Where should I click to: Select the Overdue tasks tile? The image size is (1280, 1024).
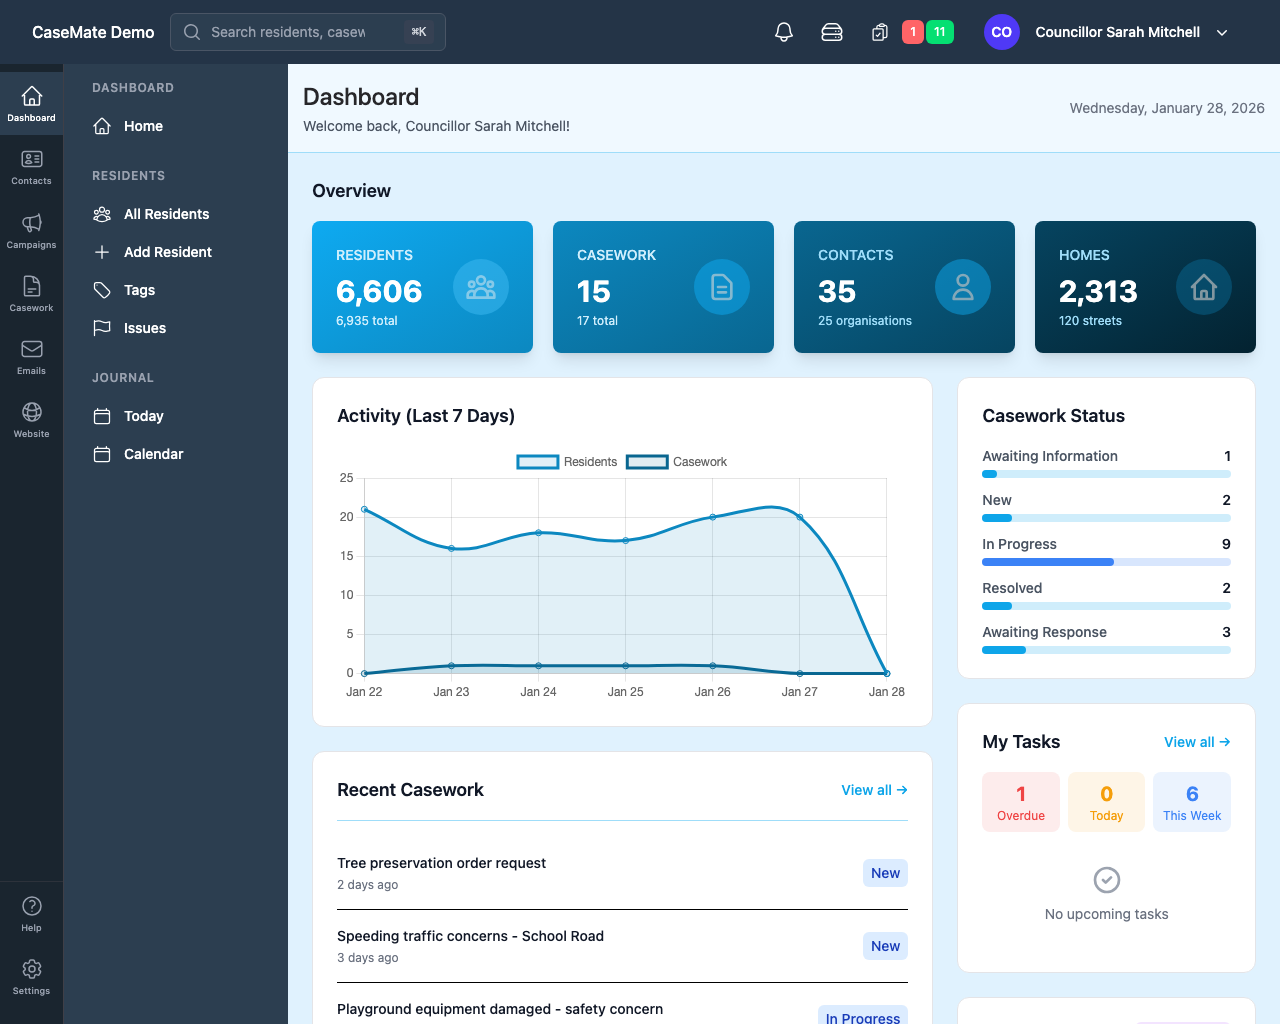1021,802
